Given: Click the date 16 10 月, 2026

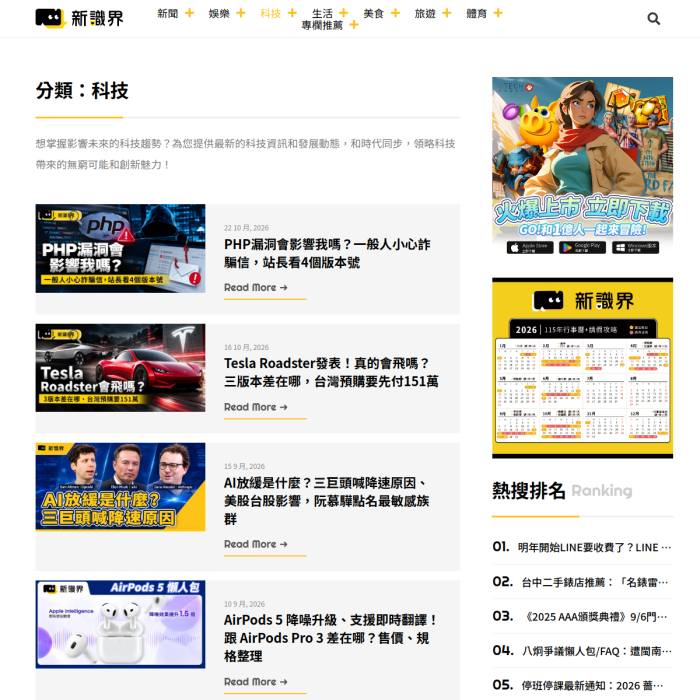Looking at the screenshot, I should tap(246, 347).
